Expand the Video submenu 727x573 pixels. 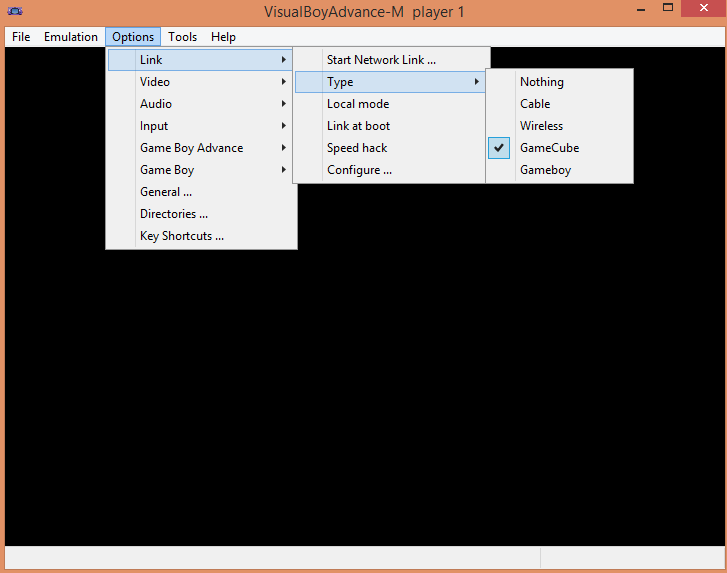click(x=200, y=82)
